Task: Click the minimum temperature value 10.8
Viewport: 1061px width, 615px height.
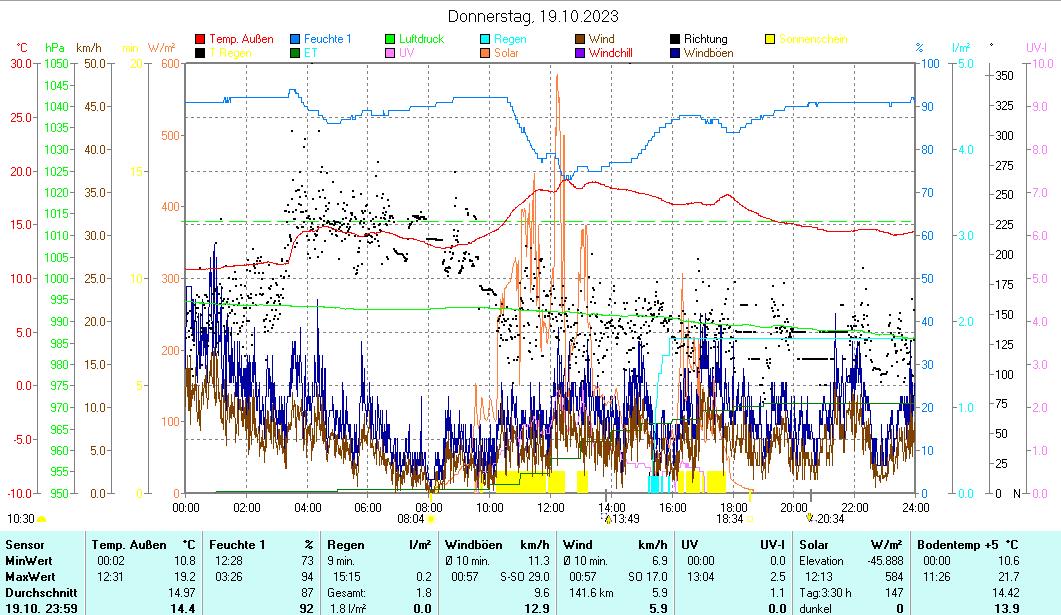Action: coord(184,561)
